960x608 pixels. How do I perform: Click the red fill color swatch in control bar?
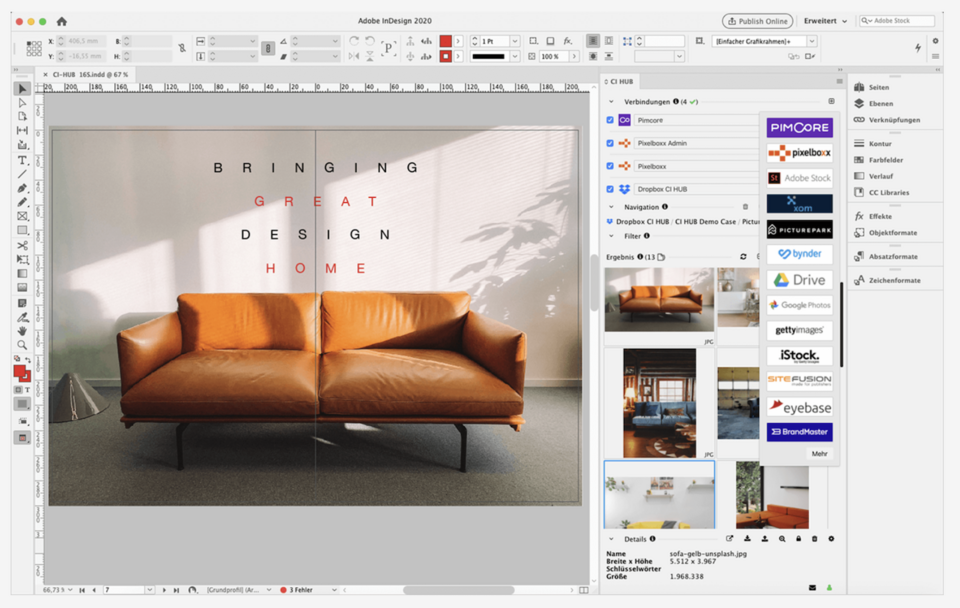coord(446,41)
